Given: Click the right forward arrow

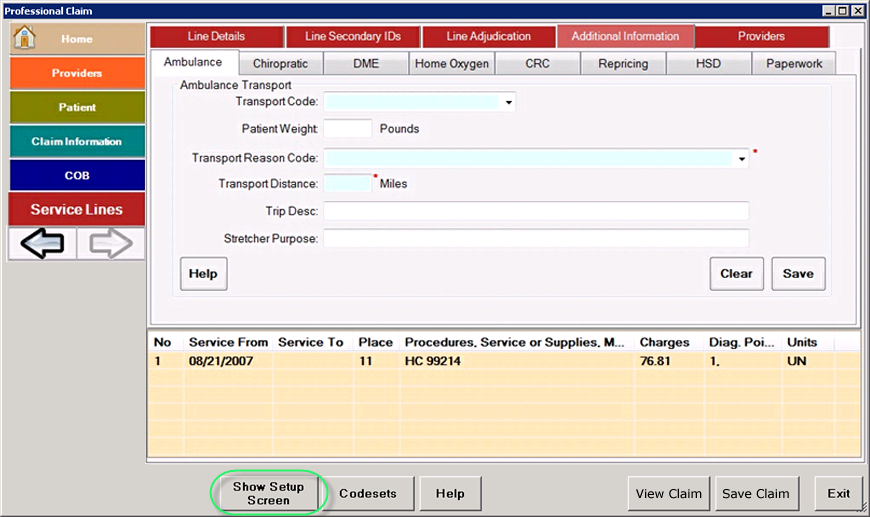Looking at the screenshot, I should 111,244.
